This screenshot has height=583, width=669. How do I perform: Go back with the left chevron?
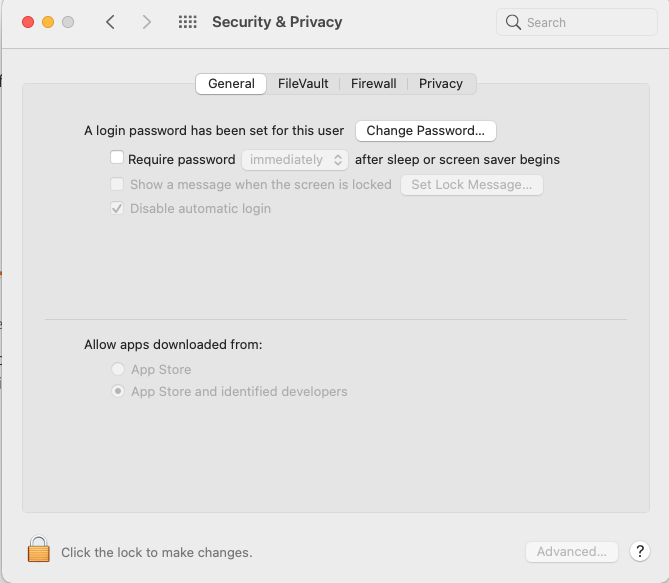pyautogui.click(x=110, y=22)
